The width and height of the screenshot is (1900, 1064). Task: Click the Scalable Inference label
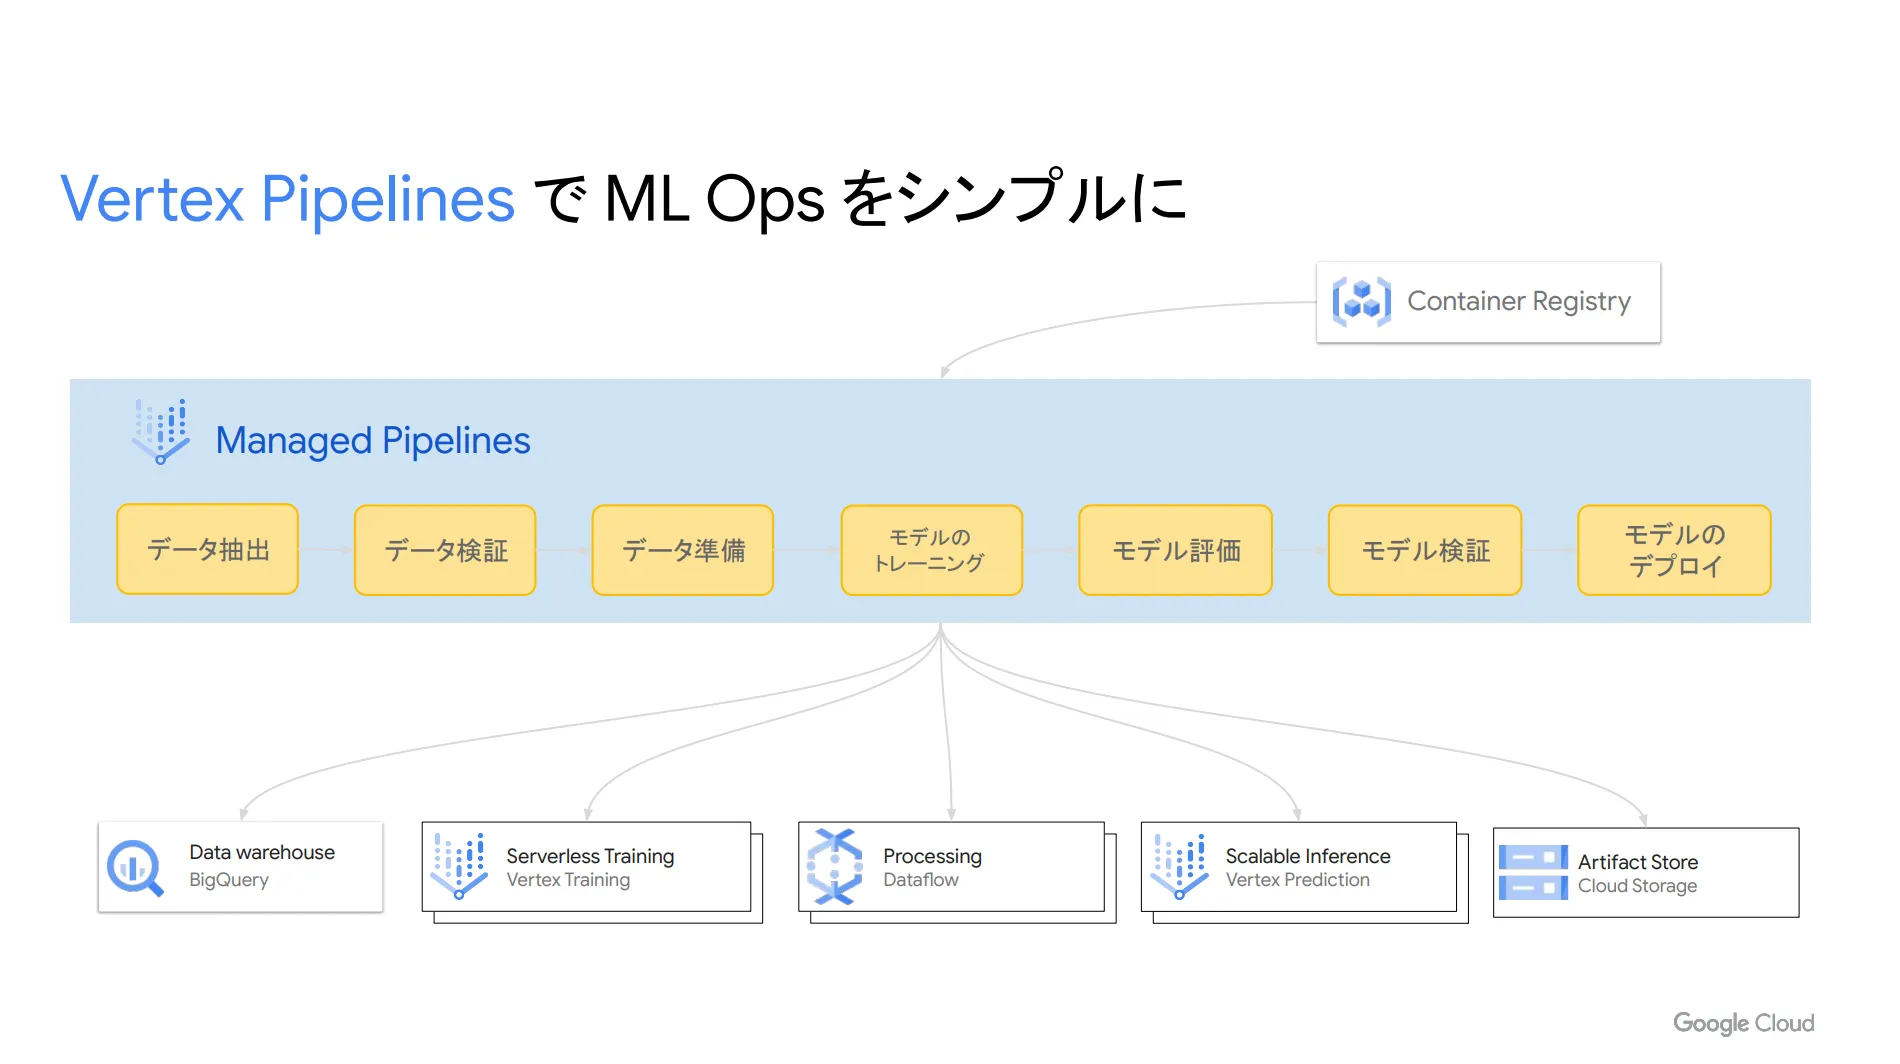[1308, 856]
